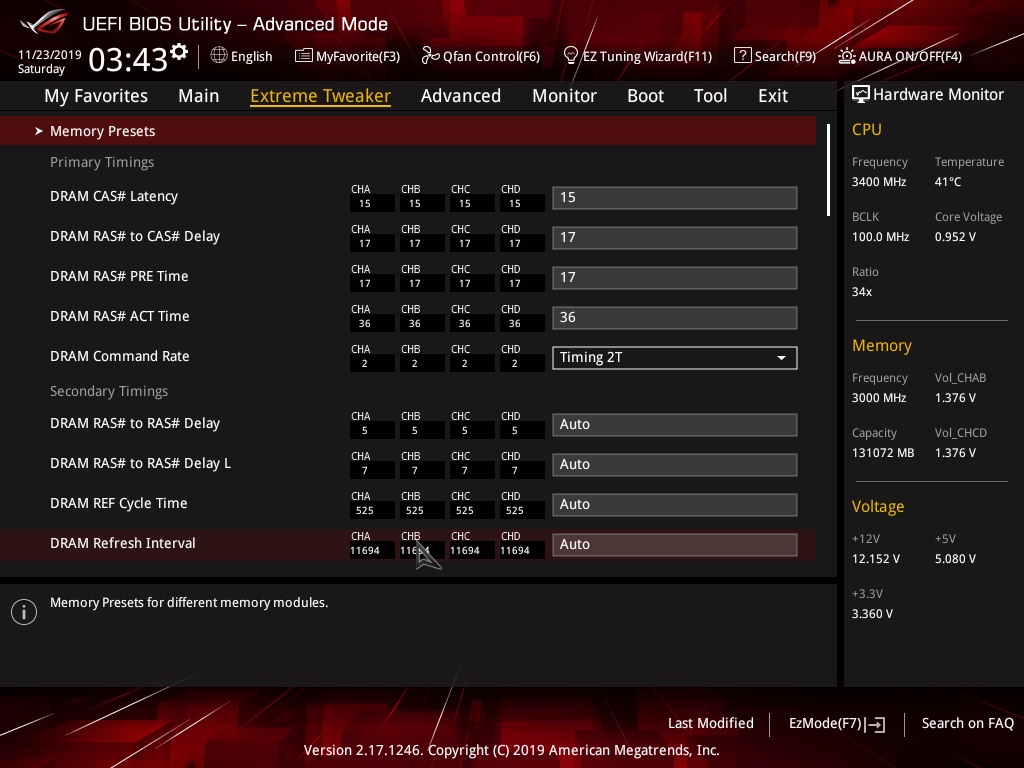Screen dimensions: 1024x768
Task: Switch to the Advanced tab
Action: click(x=460, y=96)
